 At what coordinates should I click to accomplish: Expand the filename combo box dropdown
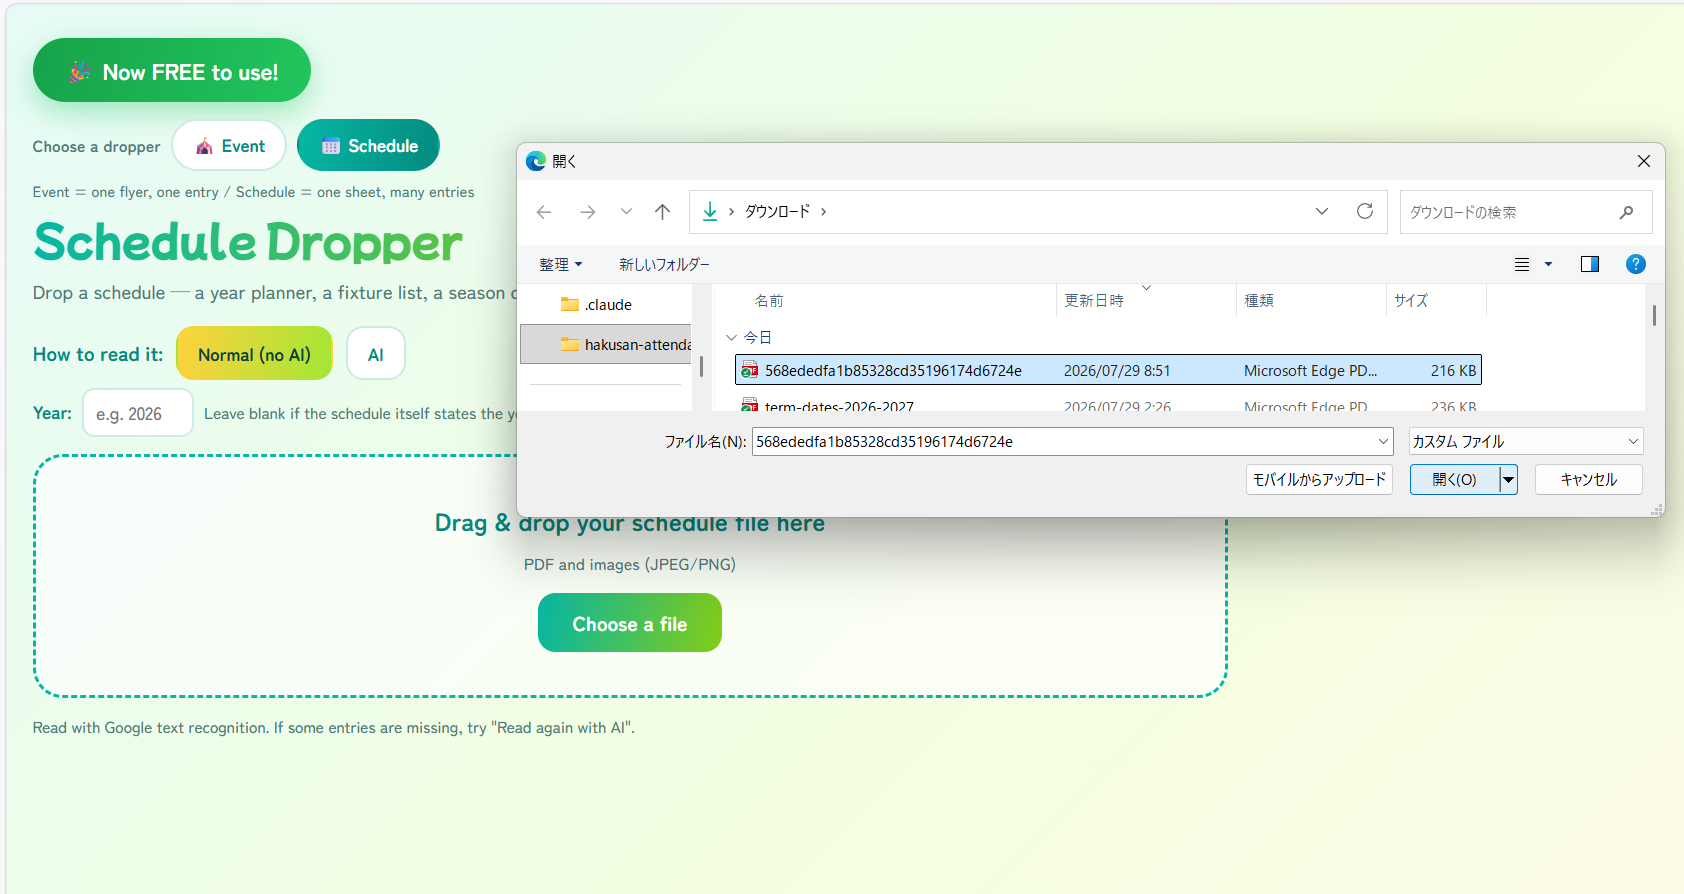pos(1384,441)
